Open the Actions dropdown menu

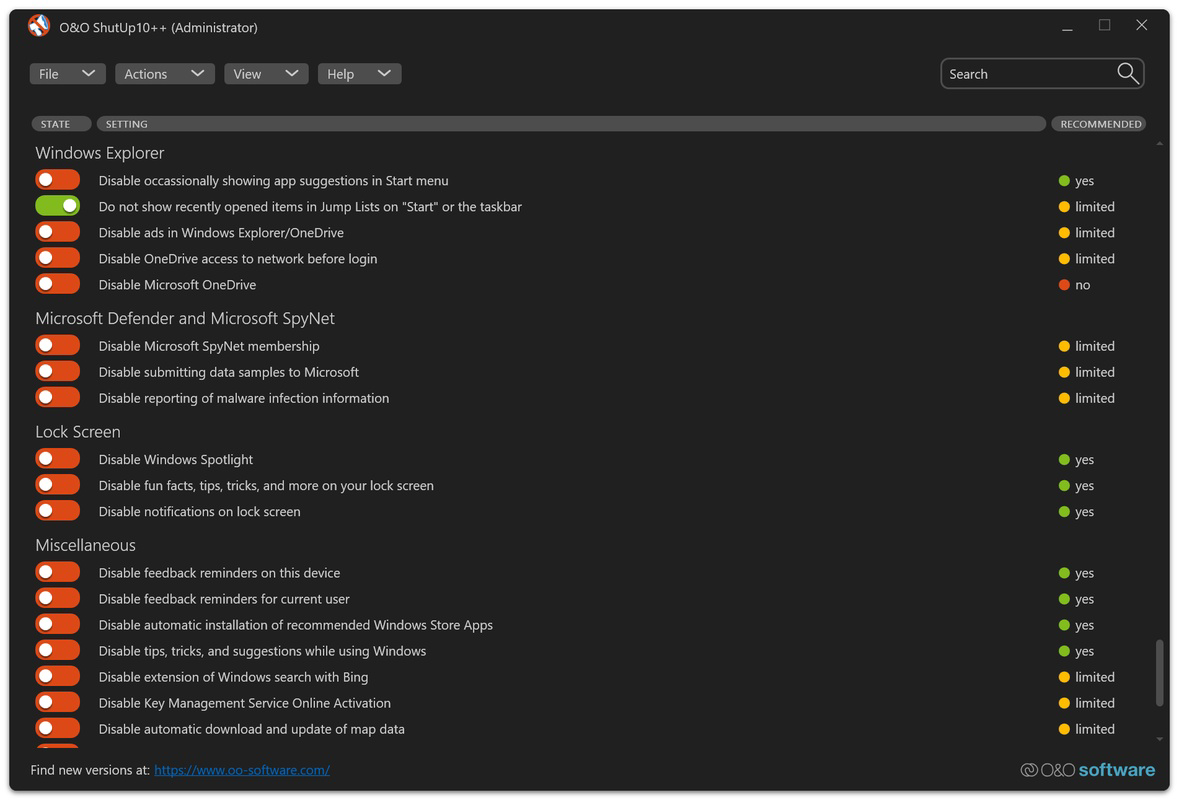point(165,74)
